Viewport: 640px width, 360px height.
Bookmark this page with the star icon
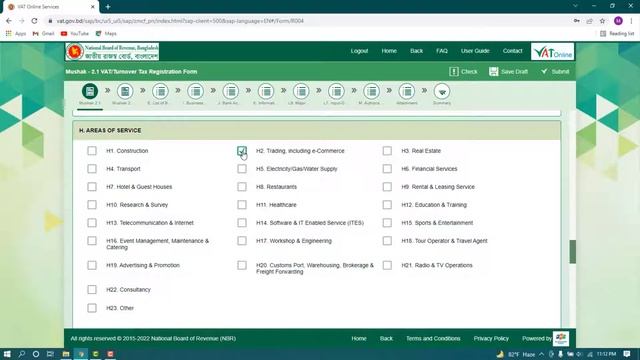click(602, 21)
